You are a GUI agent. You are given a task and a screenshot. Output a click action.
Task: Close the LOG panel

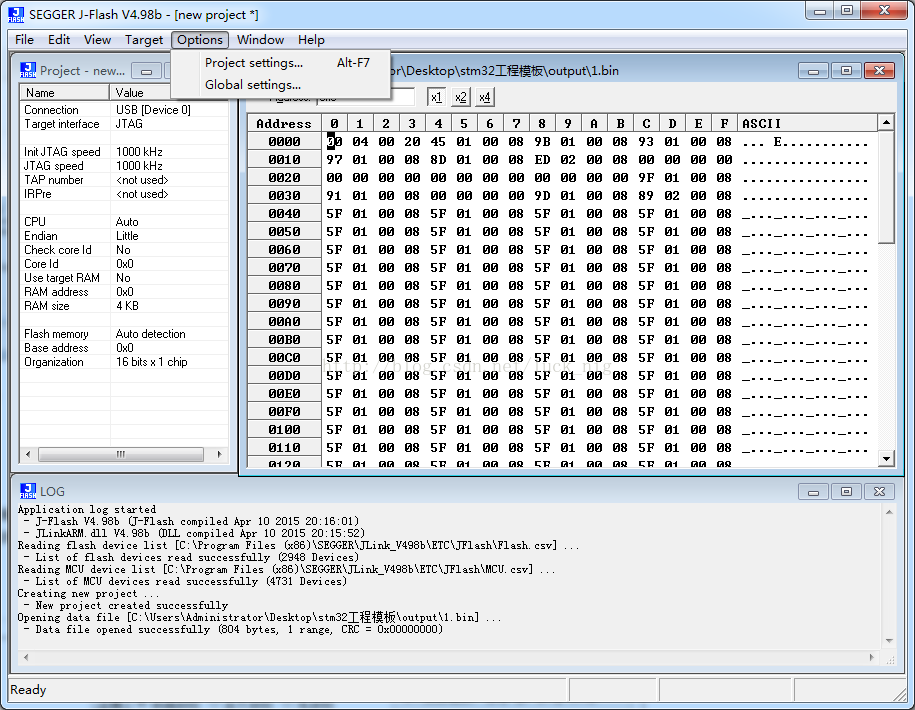879,492
